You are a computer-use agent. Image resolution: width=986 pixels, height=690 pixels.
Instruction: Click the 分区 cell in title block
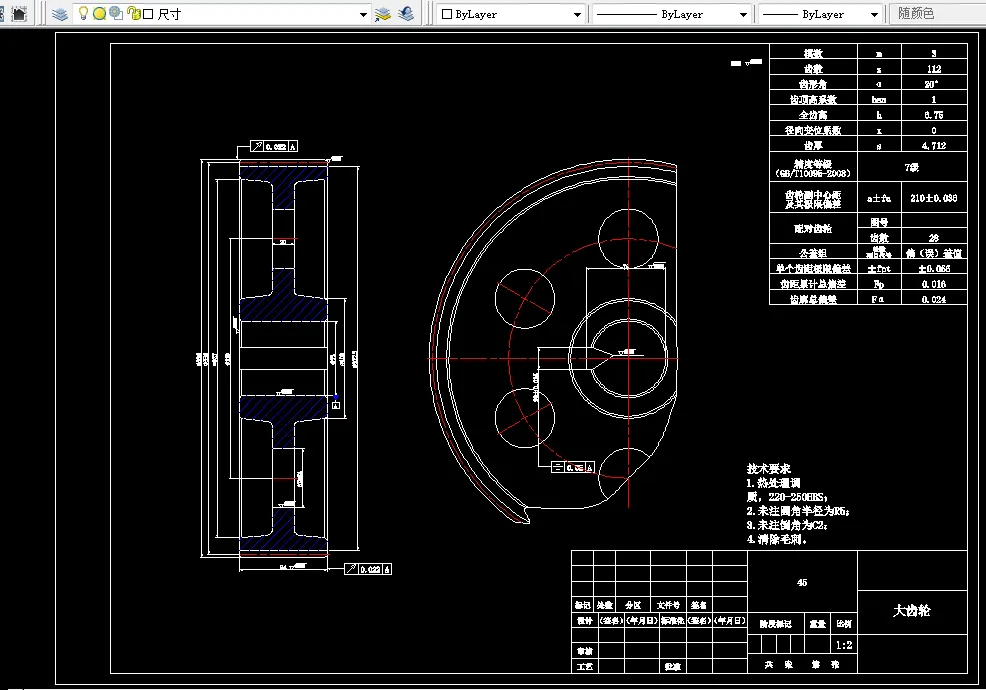pos(633,605)
